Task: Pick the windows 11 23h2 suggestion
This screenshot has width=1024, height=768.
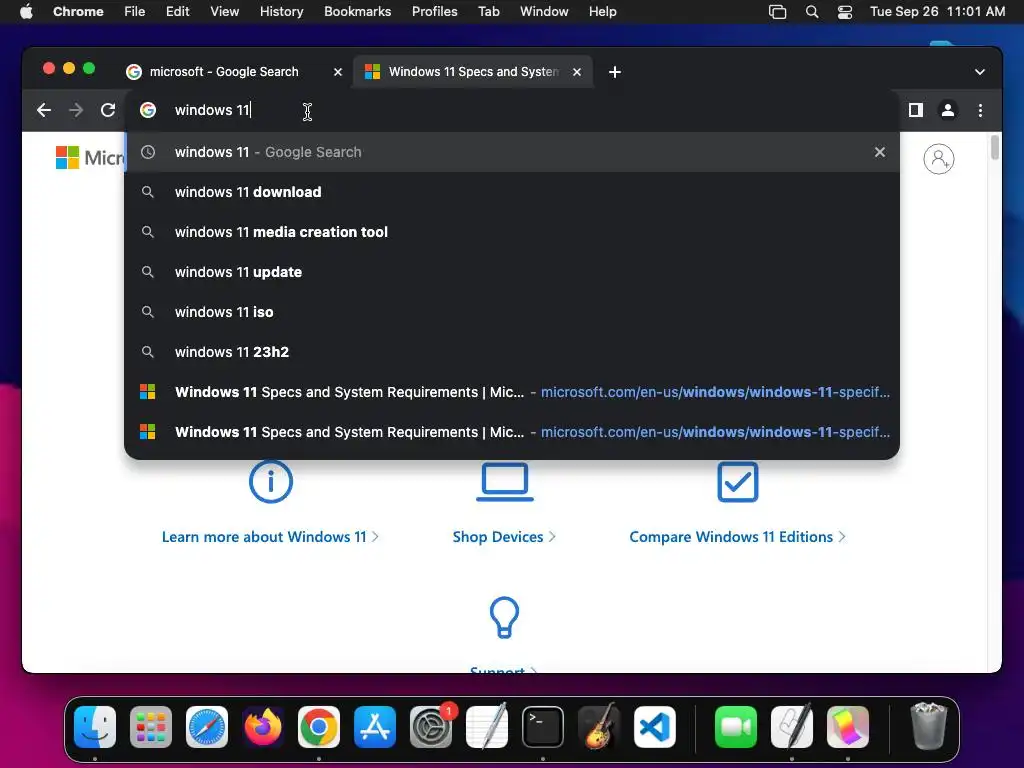Action: point(511,352)
